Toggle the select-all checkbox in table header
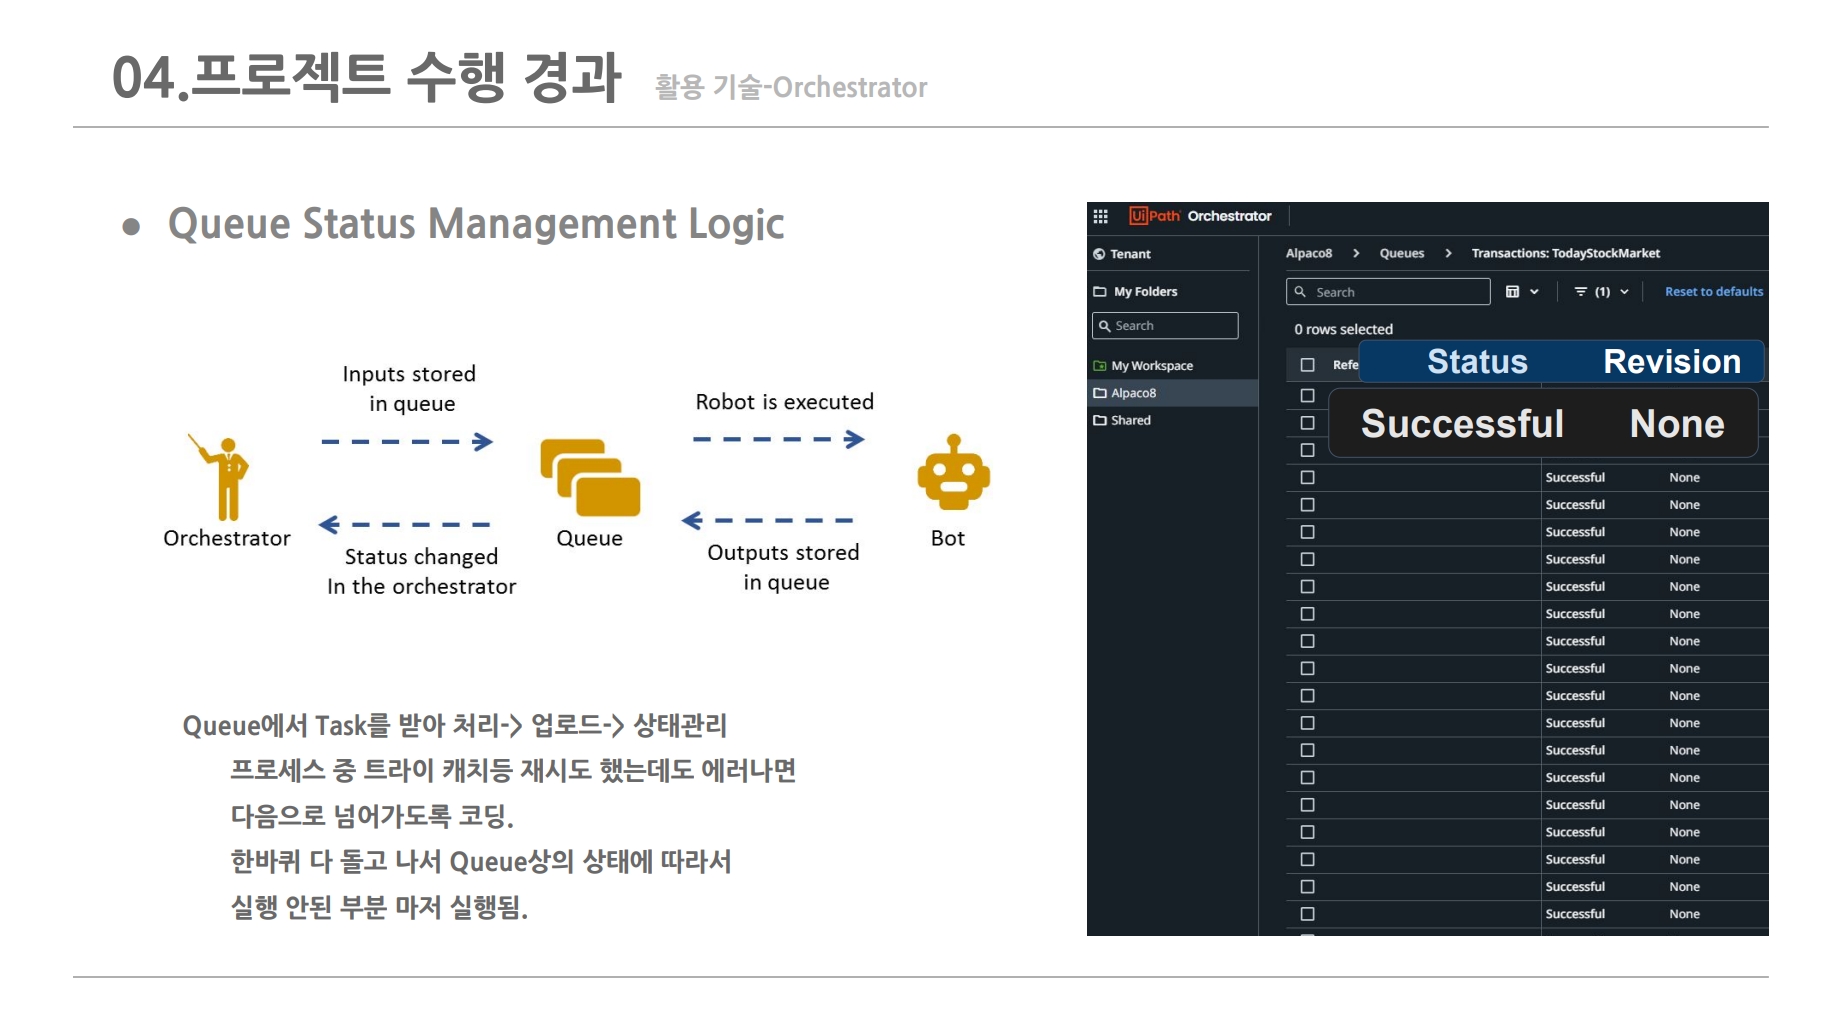 1307,365
